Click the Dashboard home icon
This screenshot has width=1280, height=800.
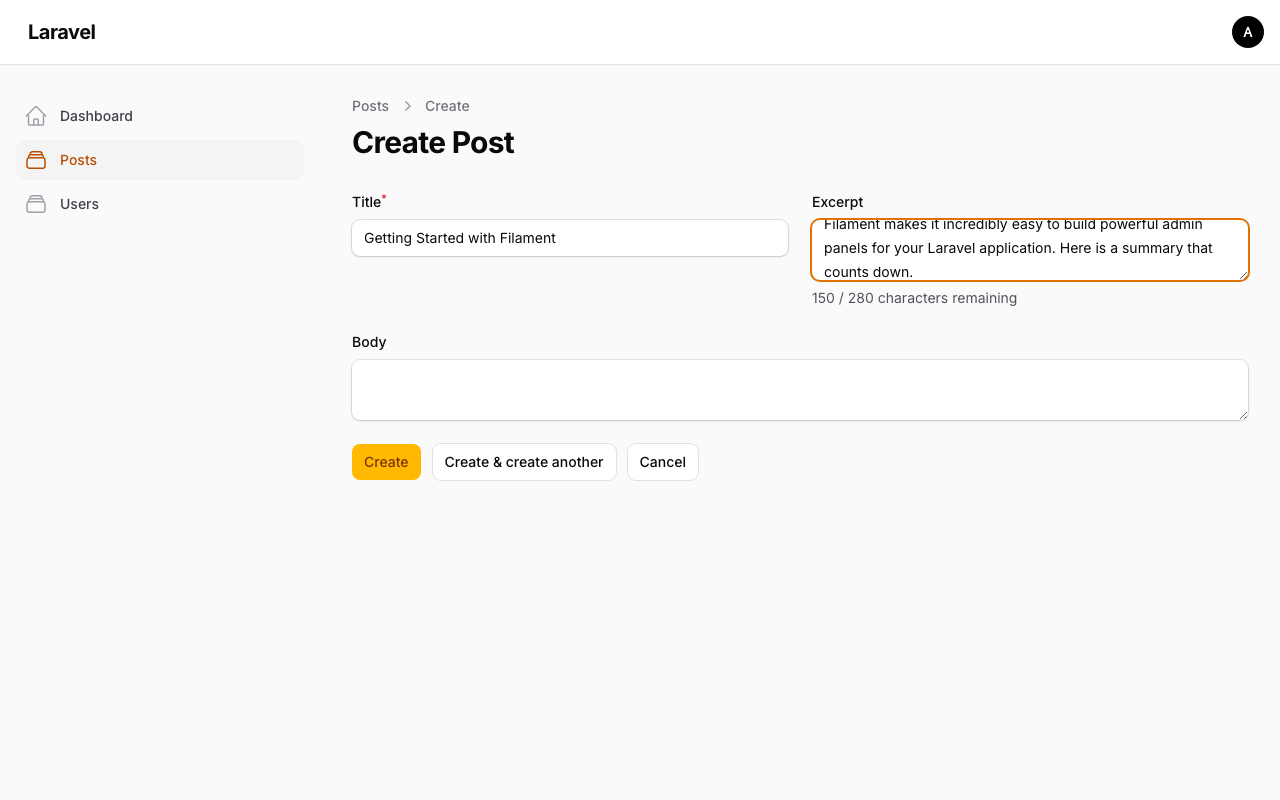(x=36, y=116)
